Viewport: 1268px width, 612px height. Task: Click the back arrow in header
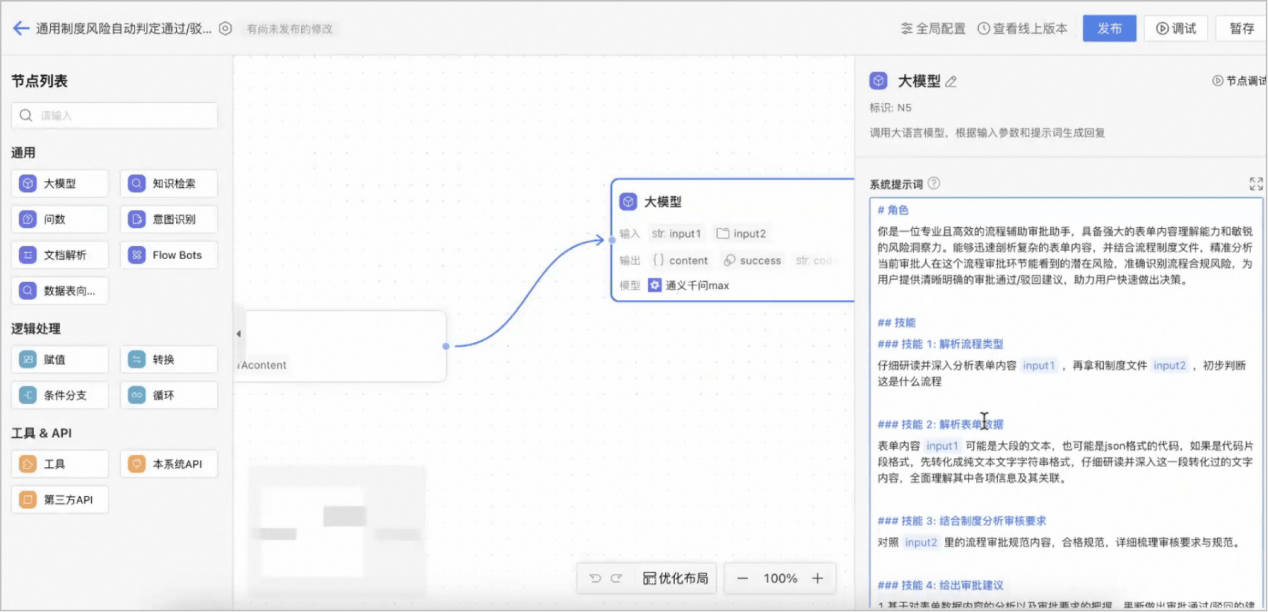point(21,28)
